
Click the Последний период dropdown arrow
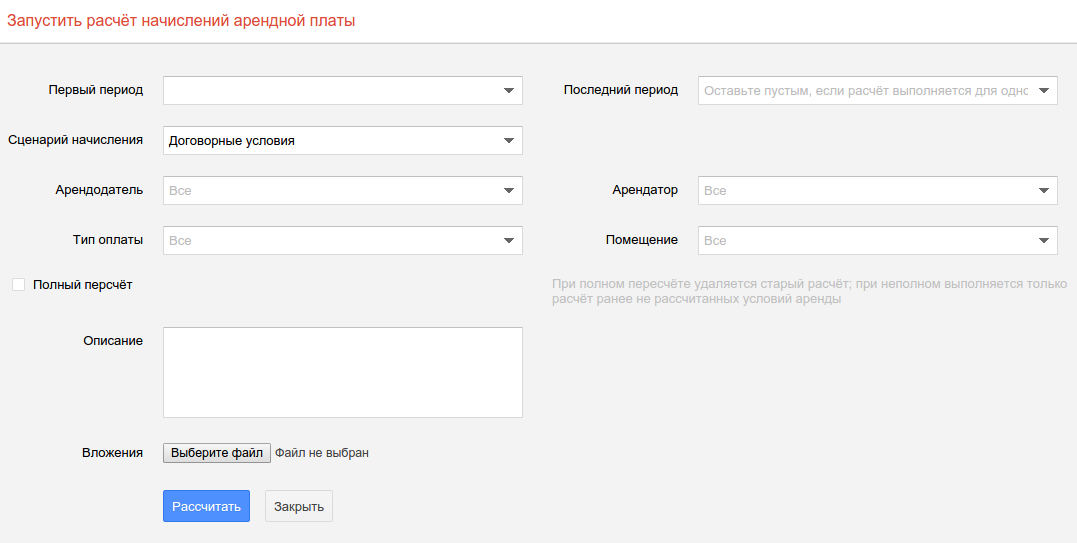(x=1043, y=91)
